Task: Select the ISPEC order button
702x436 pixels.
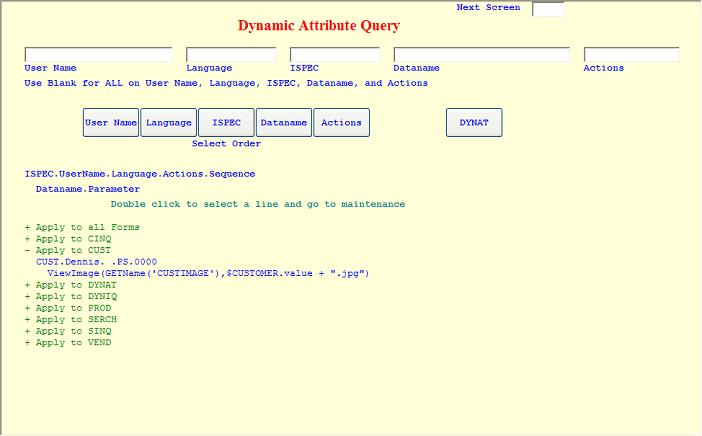Action: (x=226, y=122)
